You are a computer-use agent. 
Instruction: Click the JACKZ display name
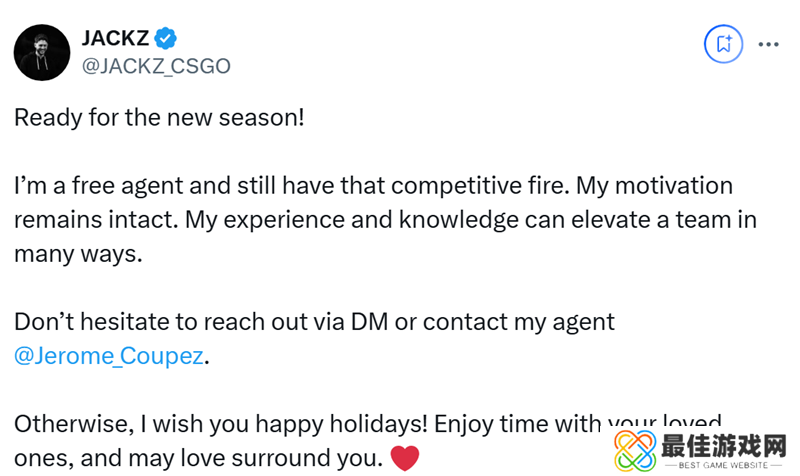tap(114, 39)
